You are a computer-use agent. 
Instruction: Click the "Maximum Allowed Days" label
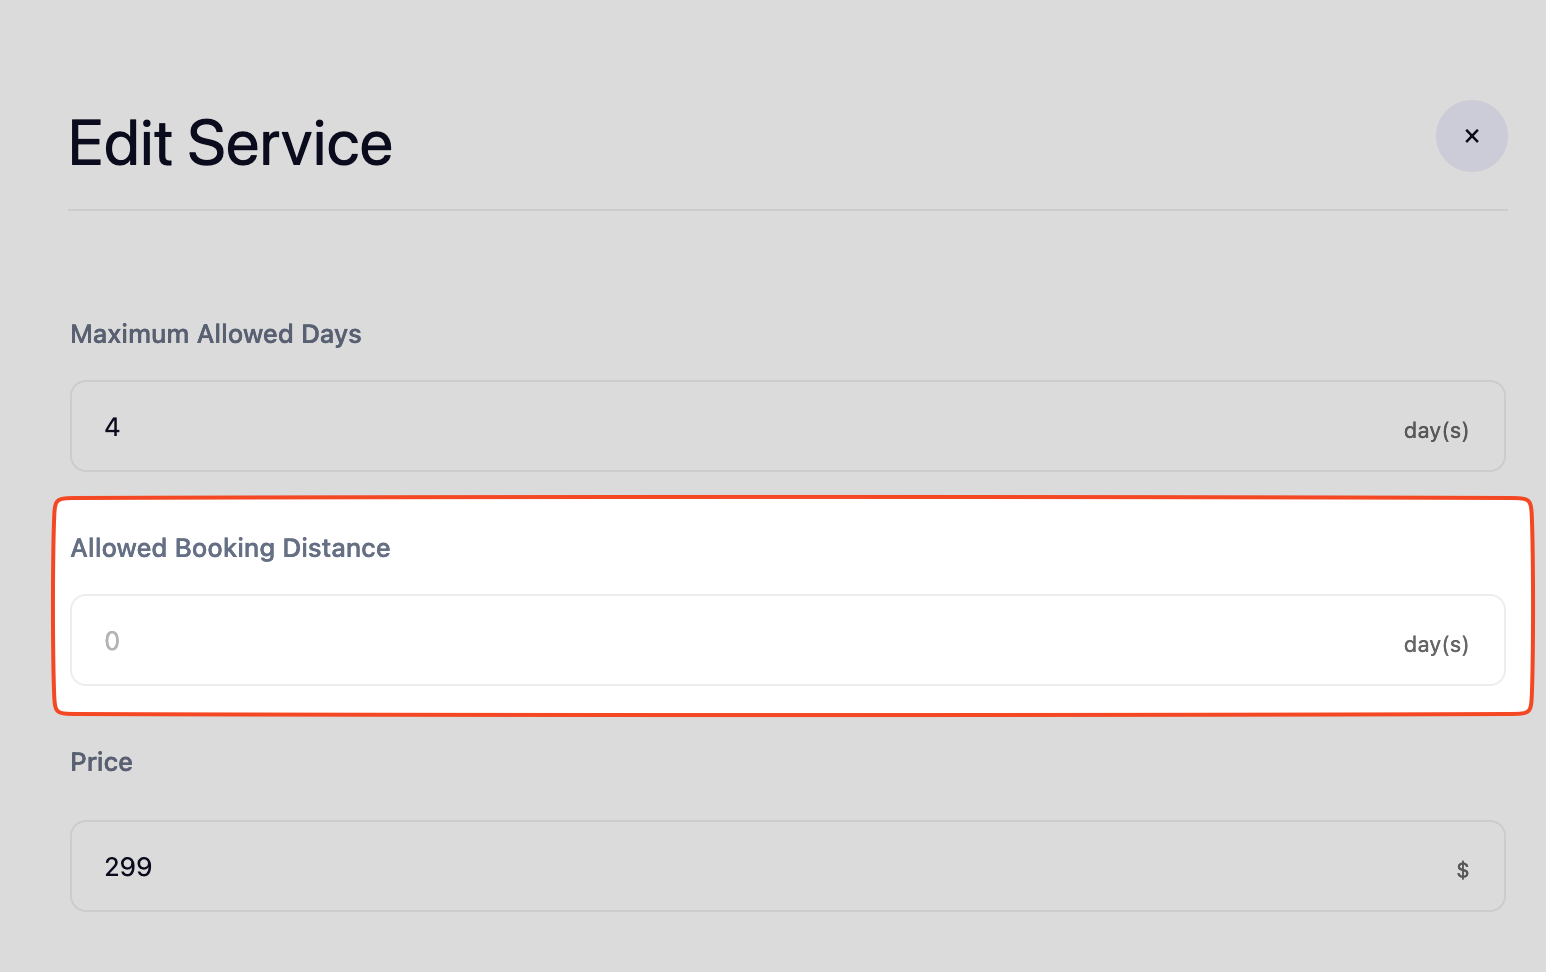216,334
